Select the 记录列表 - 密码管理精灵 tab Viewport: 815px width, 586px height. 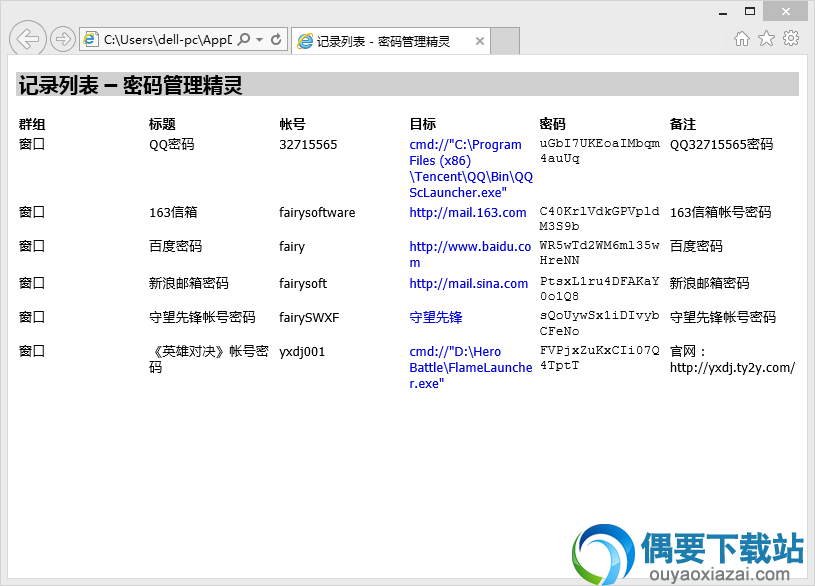point(390,41)
